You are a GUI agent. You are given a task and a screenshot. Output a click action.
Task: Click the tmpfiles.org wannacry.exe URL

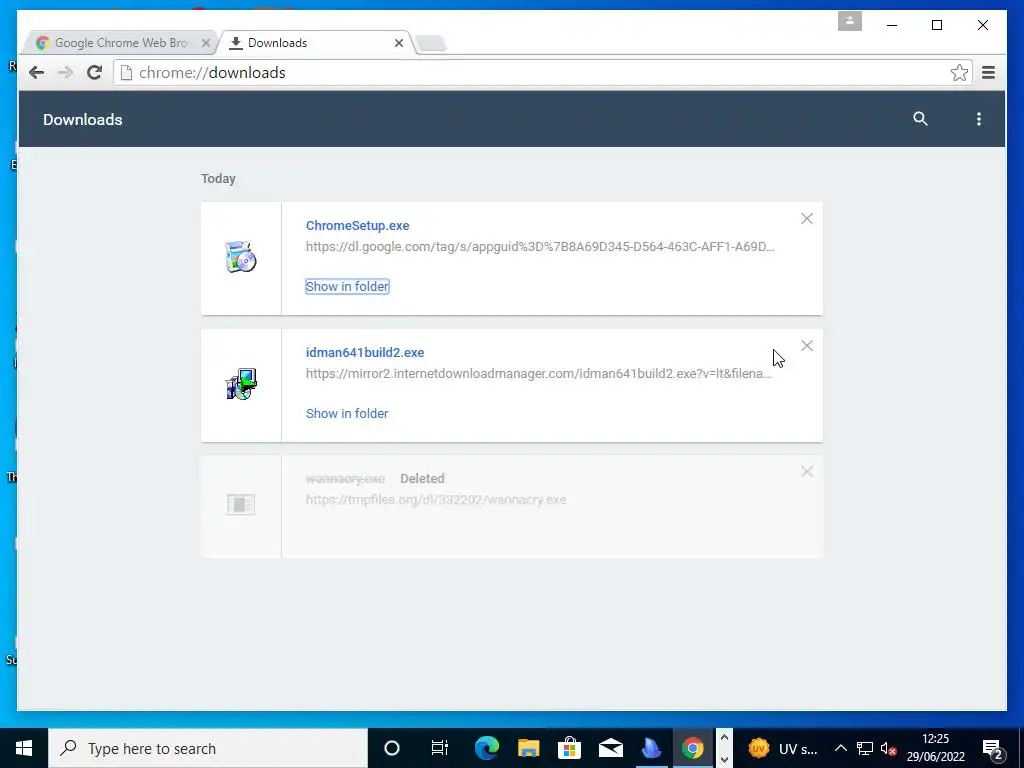(436, 500)
